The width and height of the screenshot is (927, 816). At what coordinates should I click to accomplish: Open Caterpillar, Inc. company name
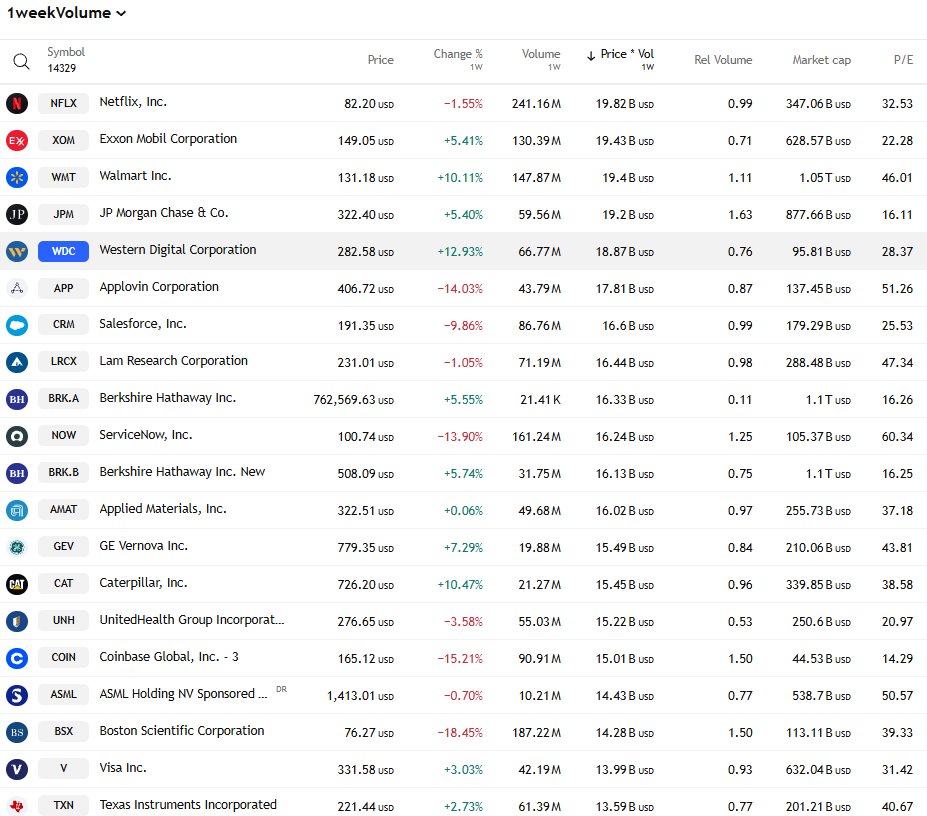[143, 583]
